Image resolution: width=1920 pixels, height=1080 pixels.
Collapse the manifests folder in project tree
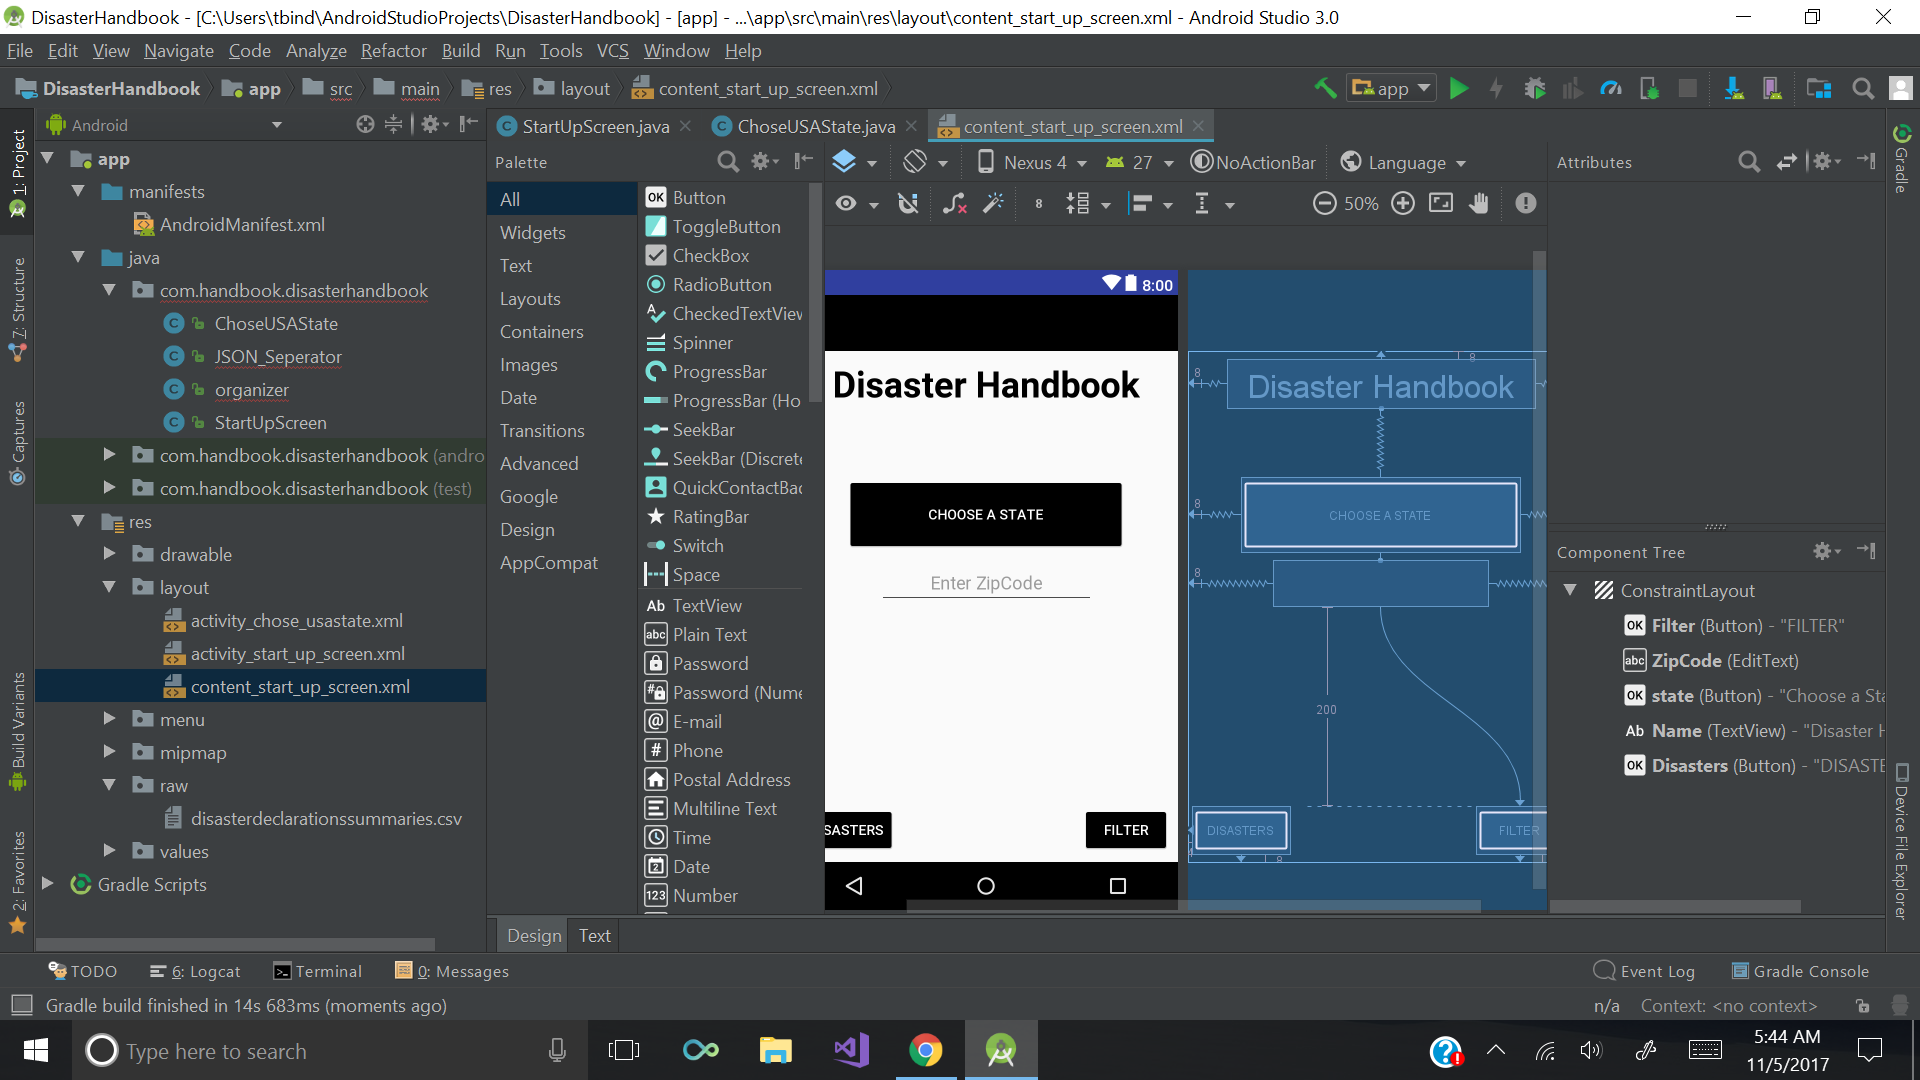[78, 191]
